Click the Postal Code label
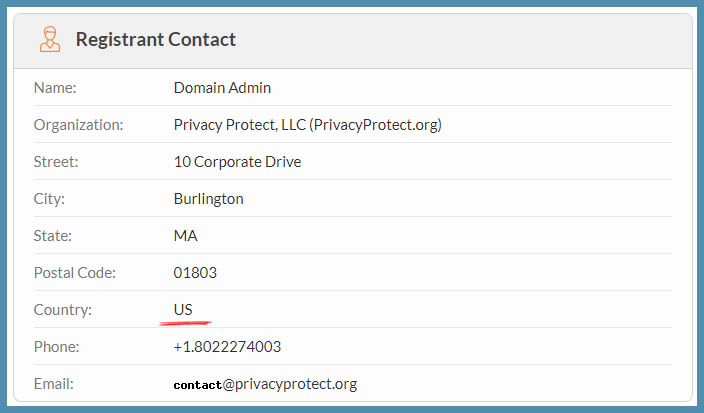The height and width of the screenshot is (413, 704). click(75, 273)
